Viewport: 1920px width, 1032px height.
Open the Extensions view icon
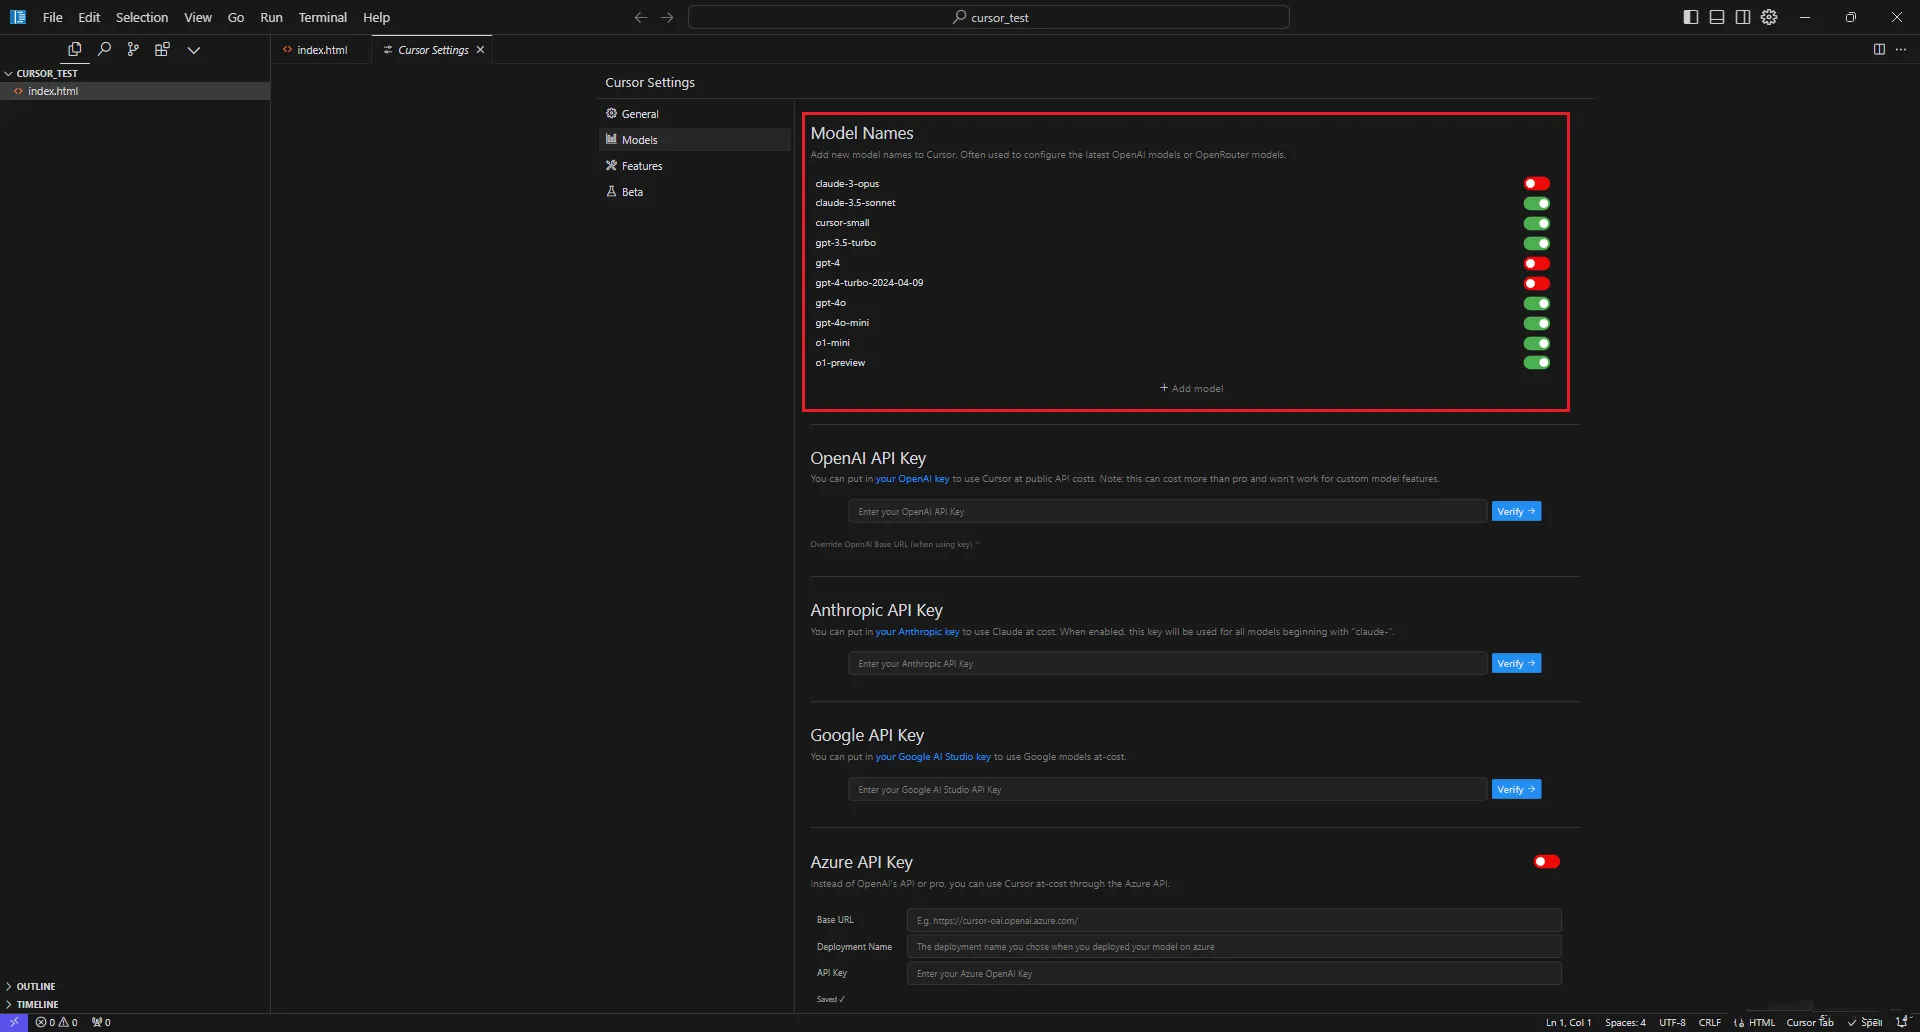click(162, 49)
